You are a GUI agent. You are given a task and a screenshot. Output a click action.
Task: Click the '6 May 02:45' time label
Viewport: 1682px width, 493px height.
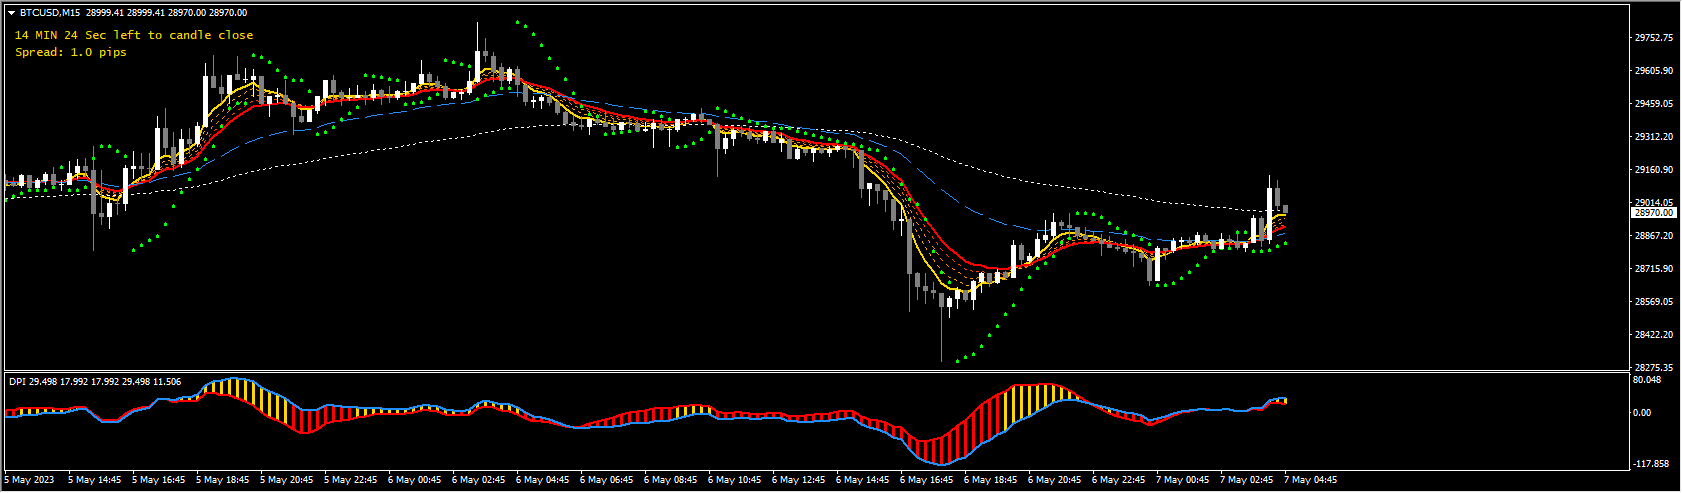[479, 480]
